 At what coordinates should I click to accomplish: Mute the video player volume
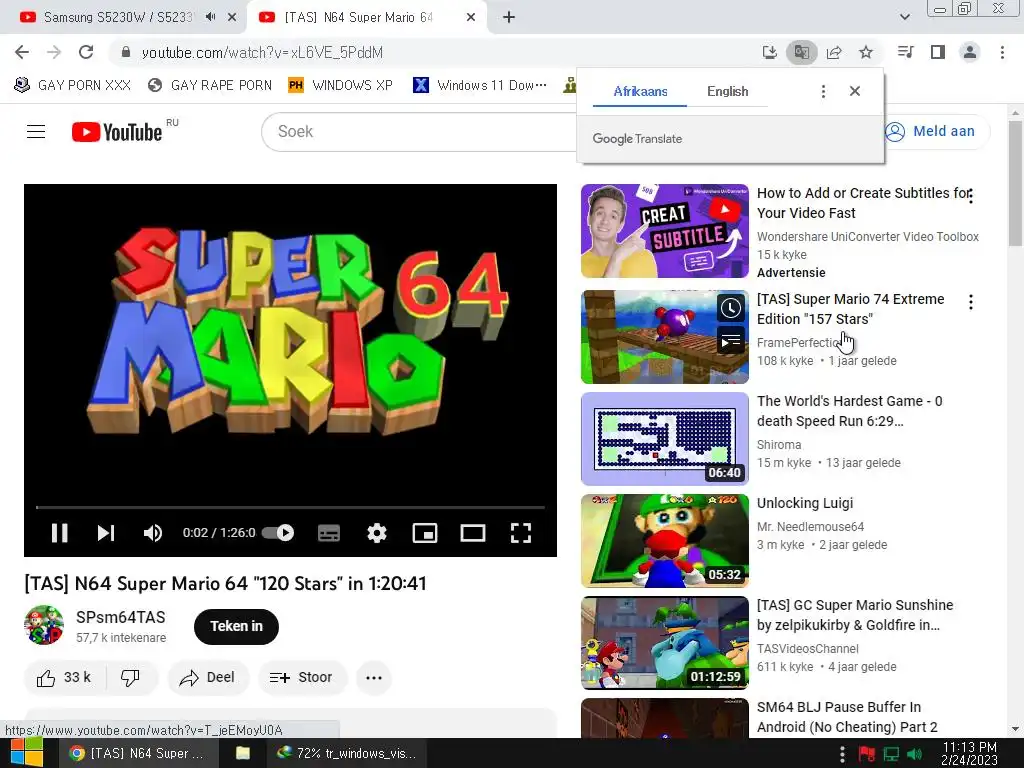point(153,533)
